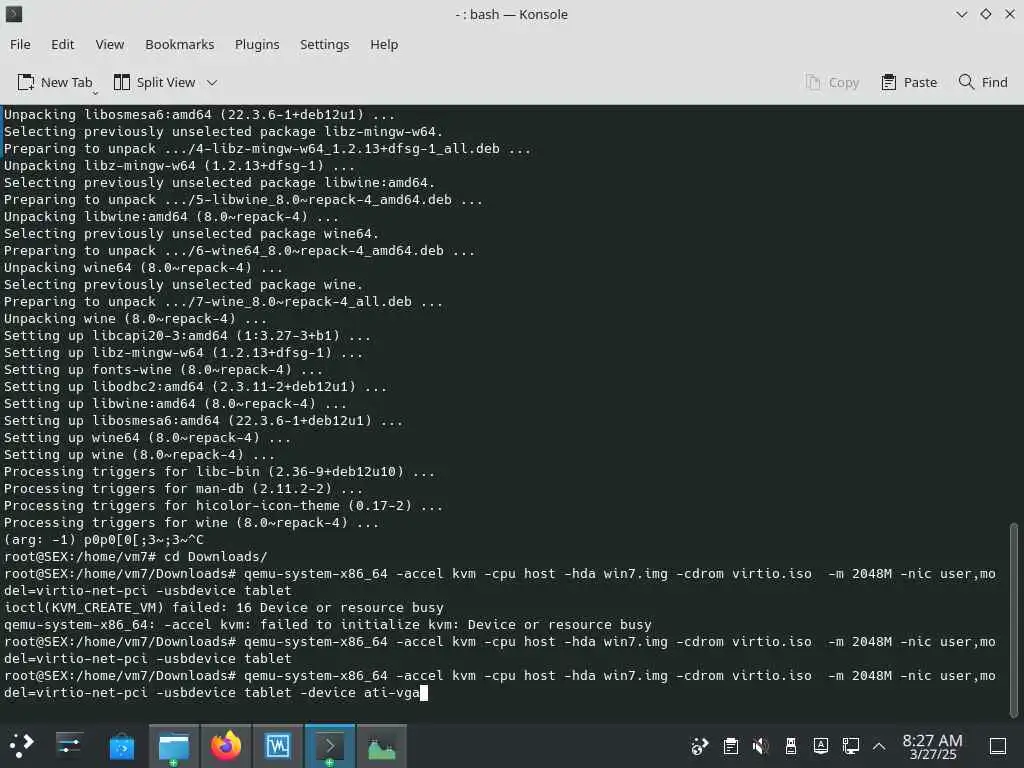1024x768 pixels.
Task: Click the Find toolbar button
Action: [x=983, y=82]
